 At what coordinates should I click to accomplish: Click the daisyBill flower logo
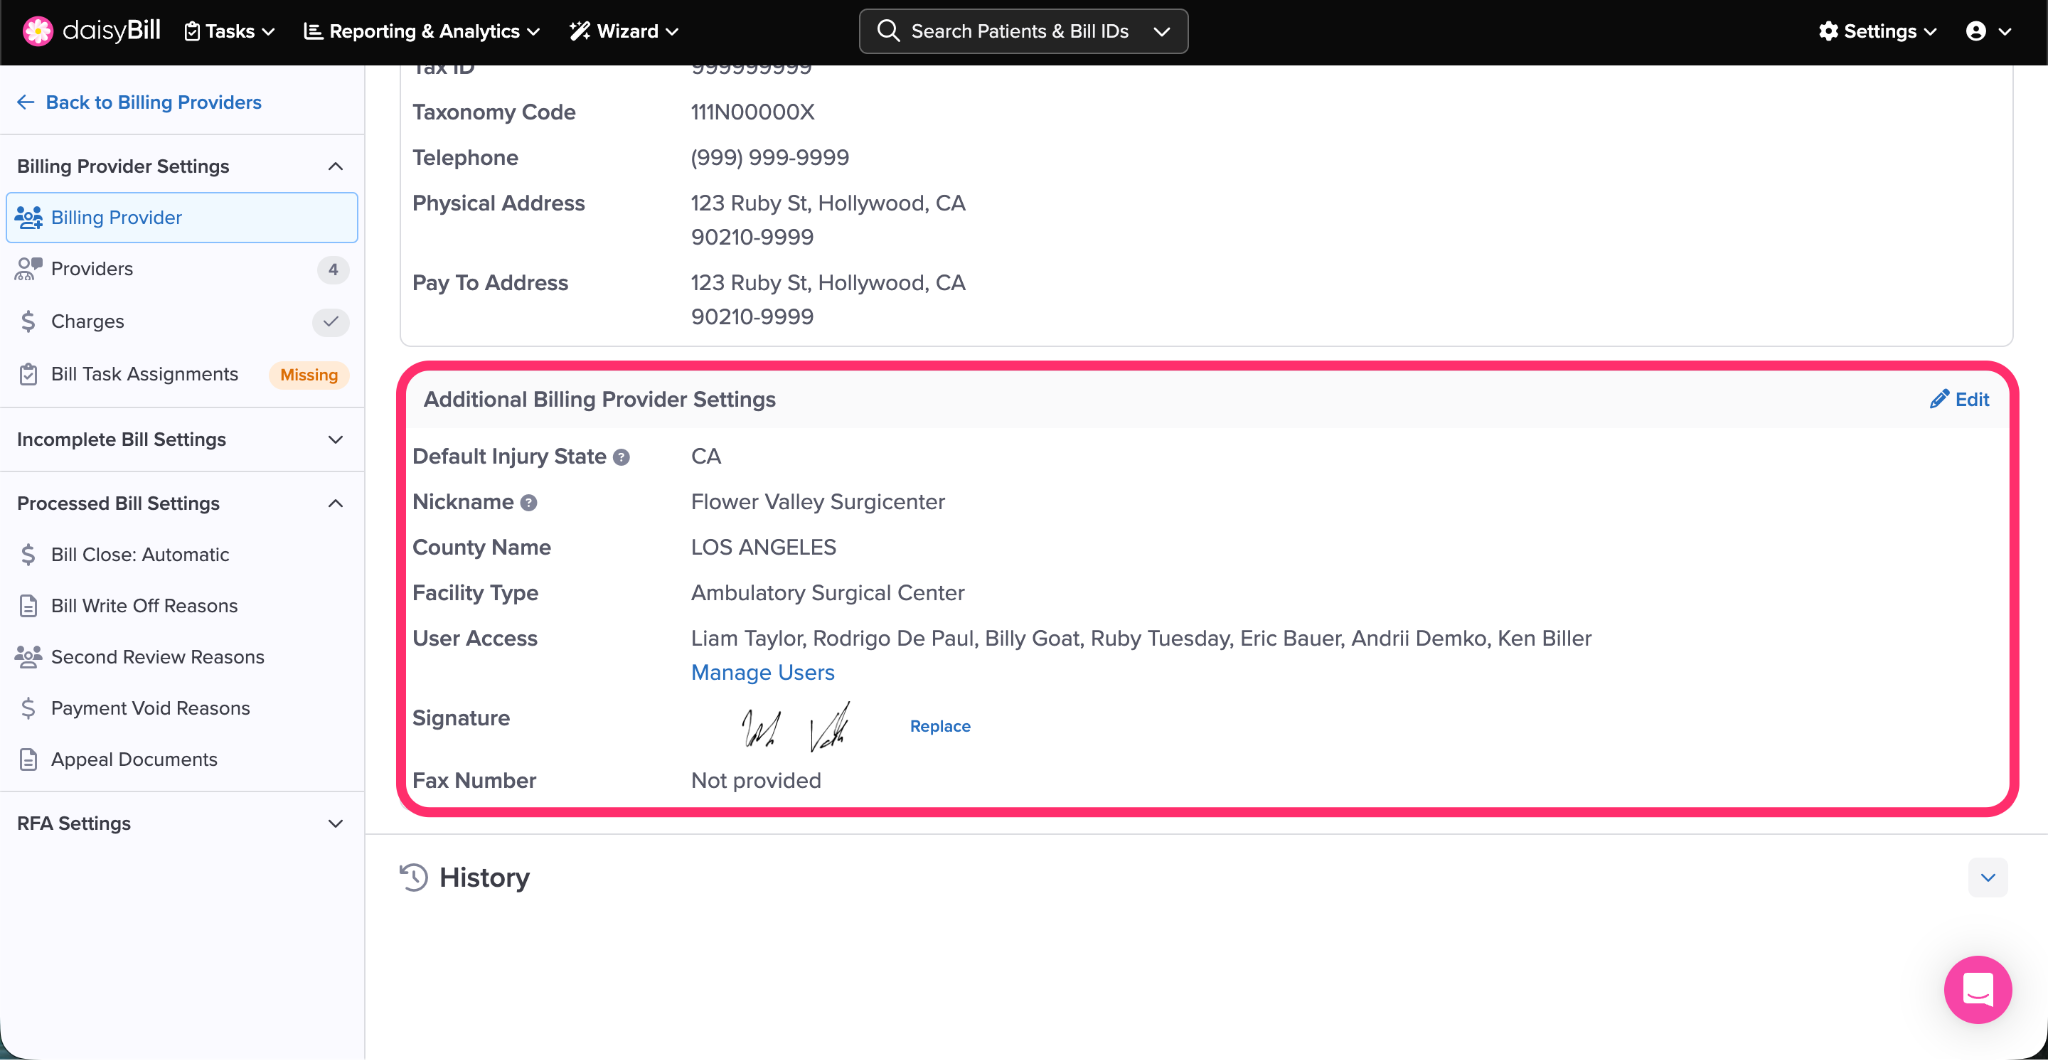pyautogui.click(x=38, y=31)
